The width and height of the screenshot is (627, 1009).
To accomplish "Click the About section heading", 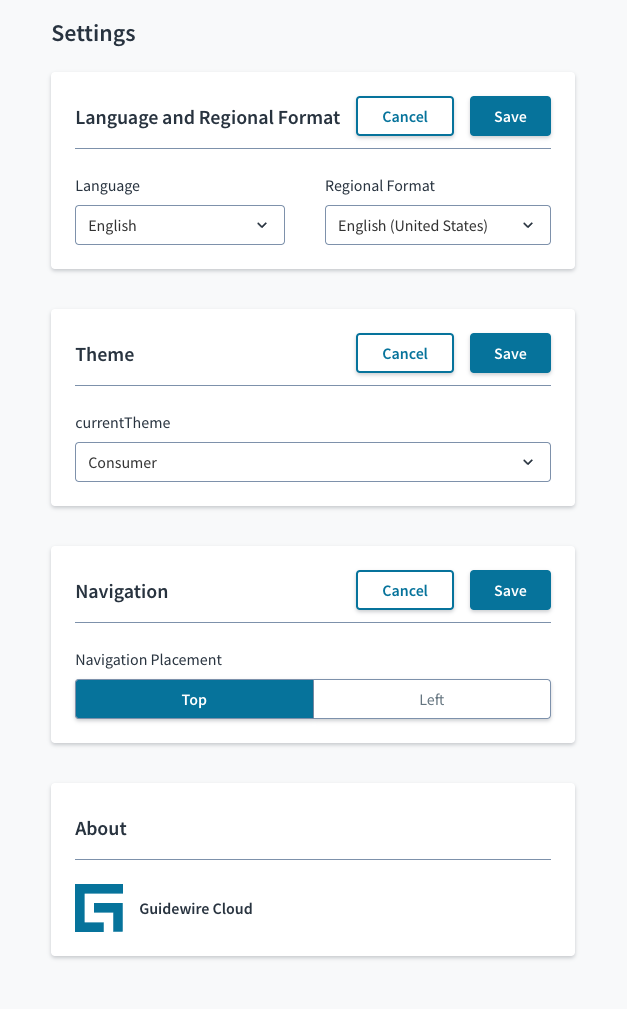I will 101,828.
